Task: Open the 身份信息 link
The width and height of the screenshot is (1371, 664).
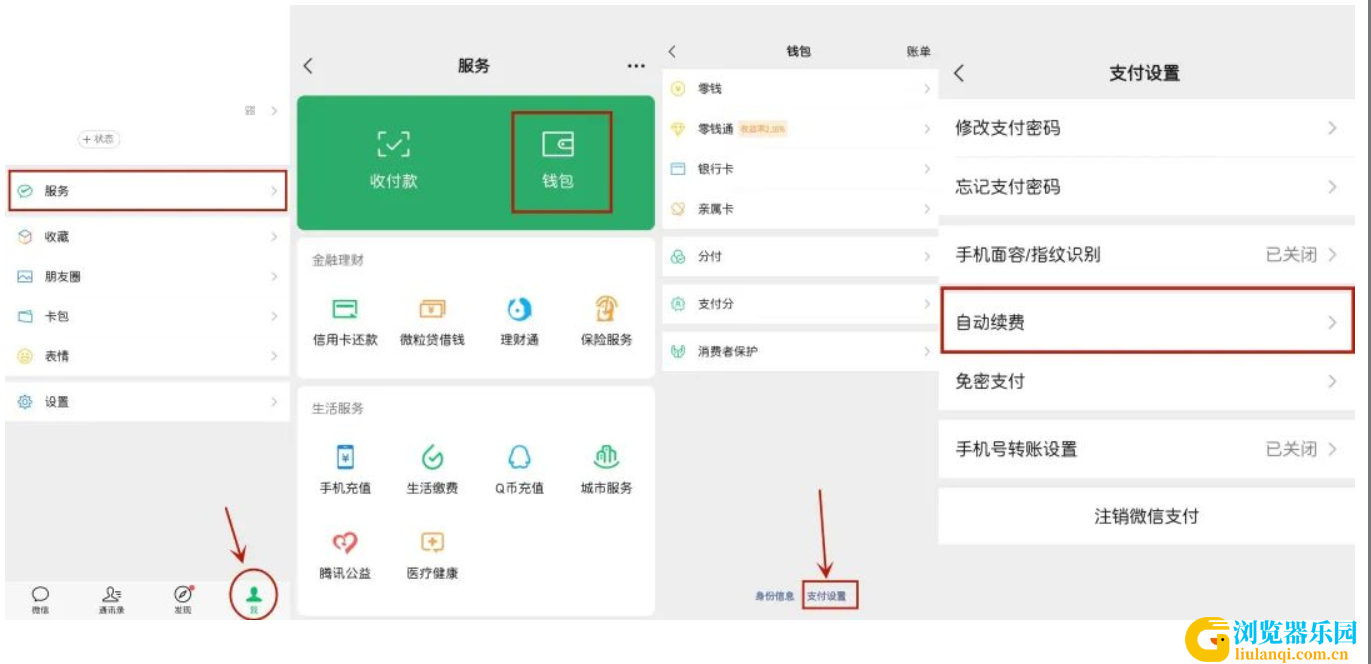Action: click(x=775, y=597)
